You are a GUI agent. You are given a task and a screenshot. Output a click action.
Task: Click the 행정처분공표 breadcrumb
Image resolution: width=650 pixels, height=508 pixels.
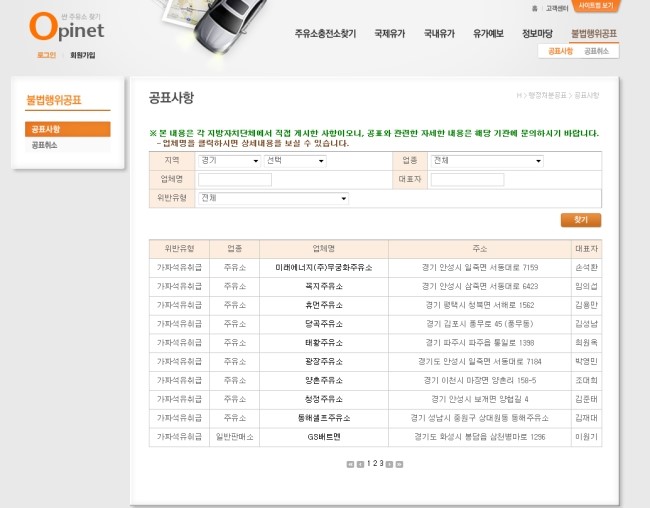(547, 95)
